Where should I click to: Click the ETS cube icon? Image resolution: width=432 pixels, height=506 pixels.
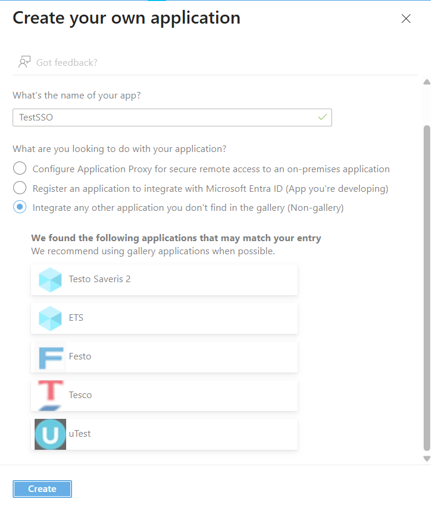(x=50, y=318)
